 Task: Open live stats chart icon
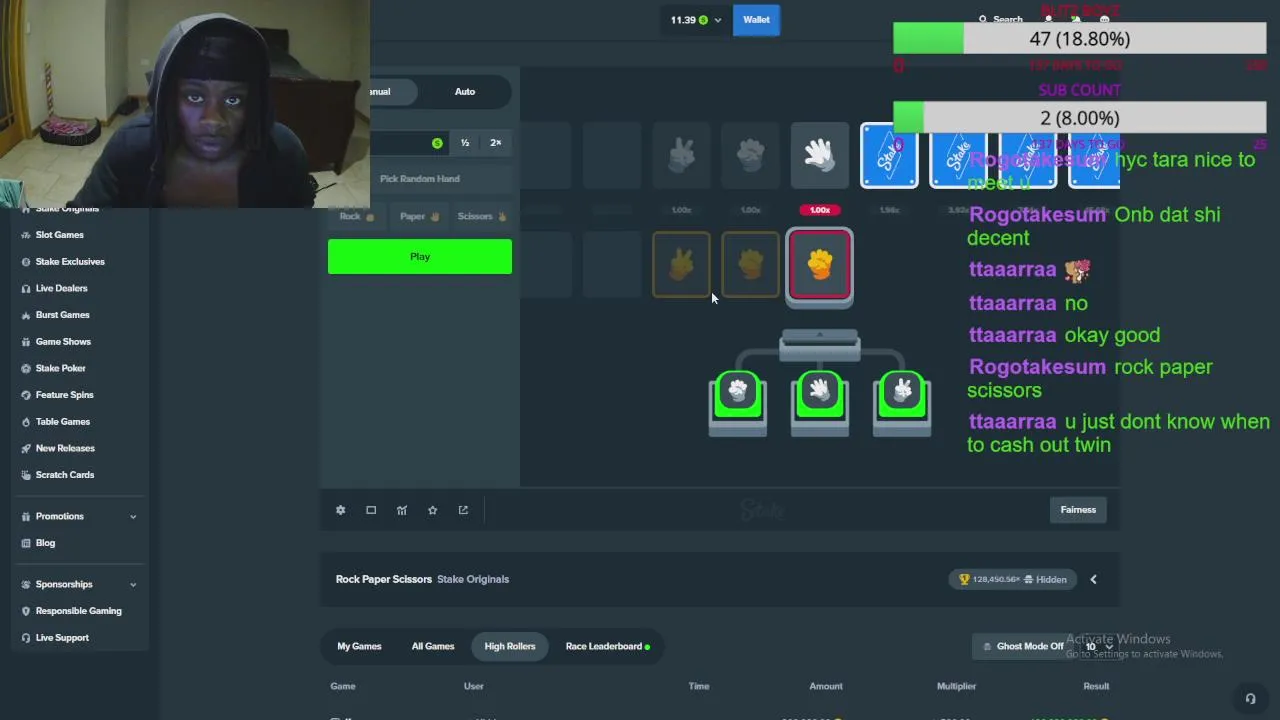[402, 510]
